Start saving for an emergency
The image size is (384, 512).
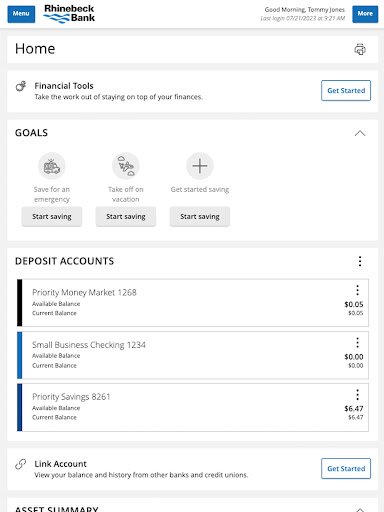[52, 217]
